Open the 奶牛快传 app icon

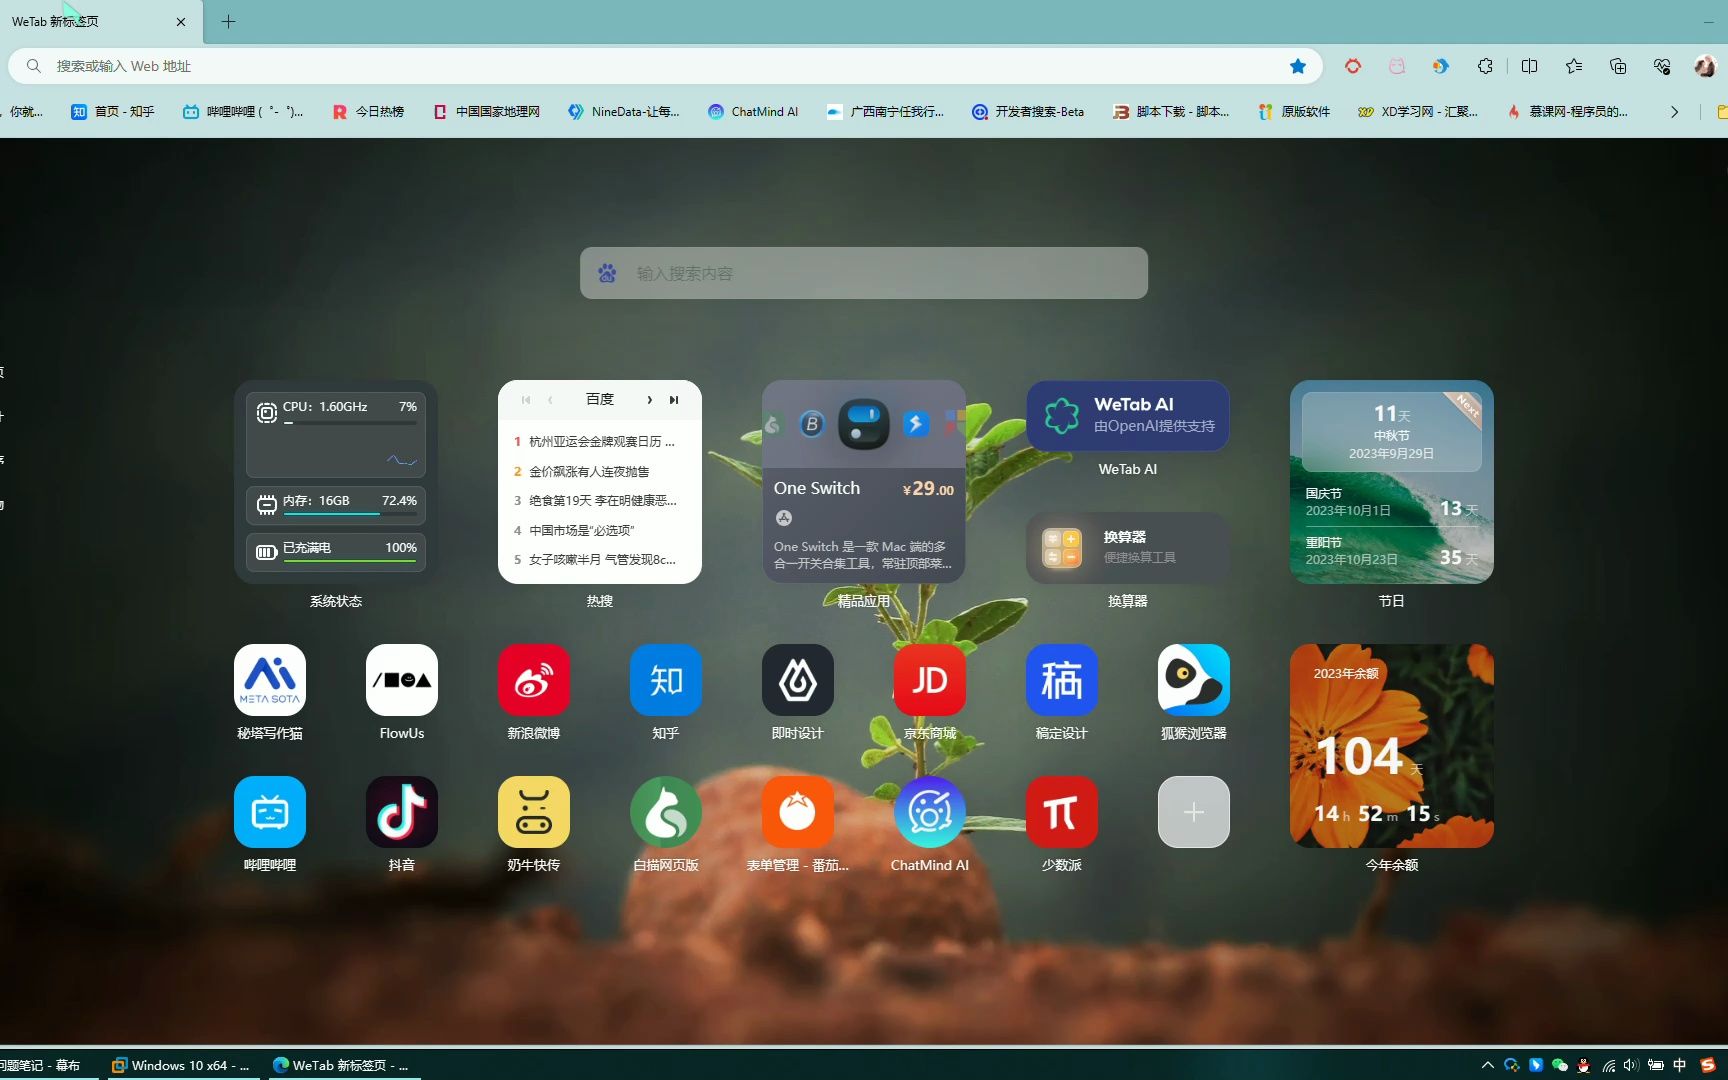click(534, 812)
